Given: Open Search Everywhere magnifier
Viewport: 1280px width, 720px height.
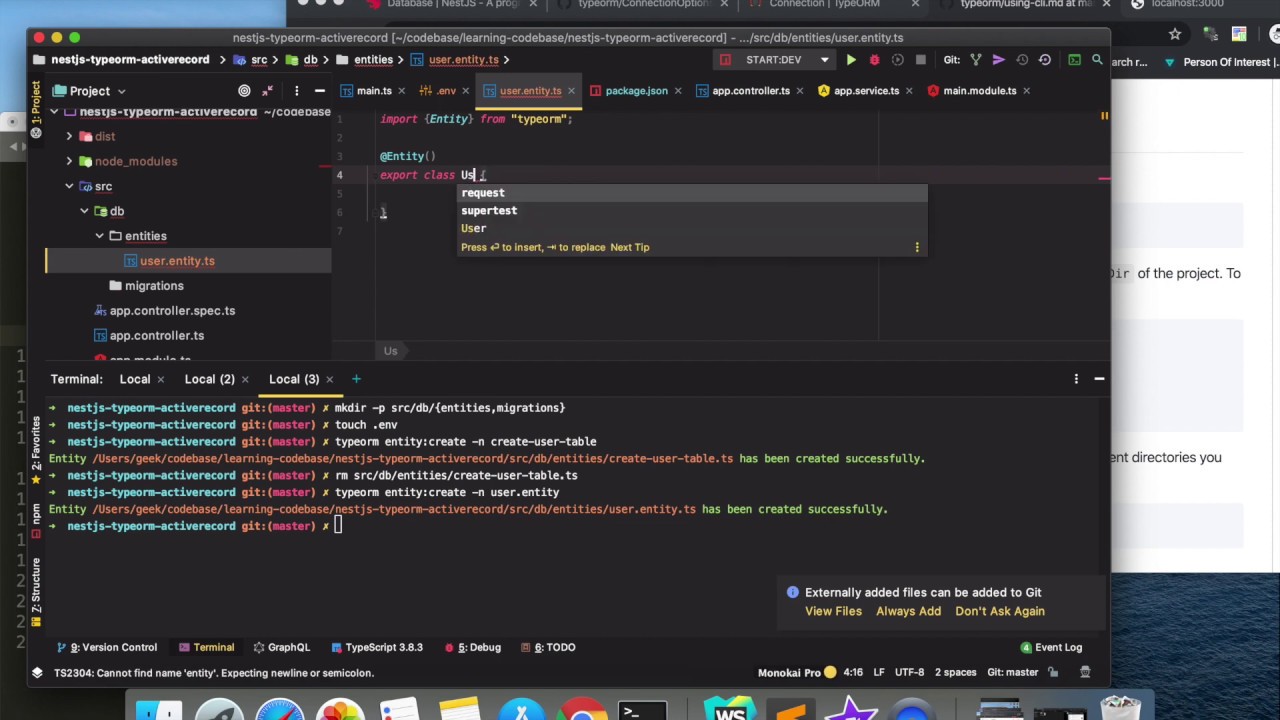Looking at the screenshot, I should (1097, 59).
